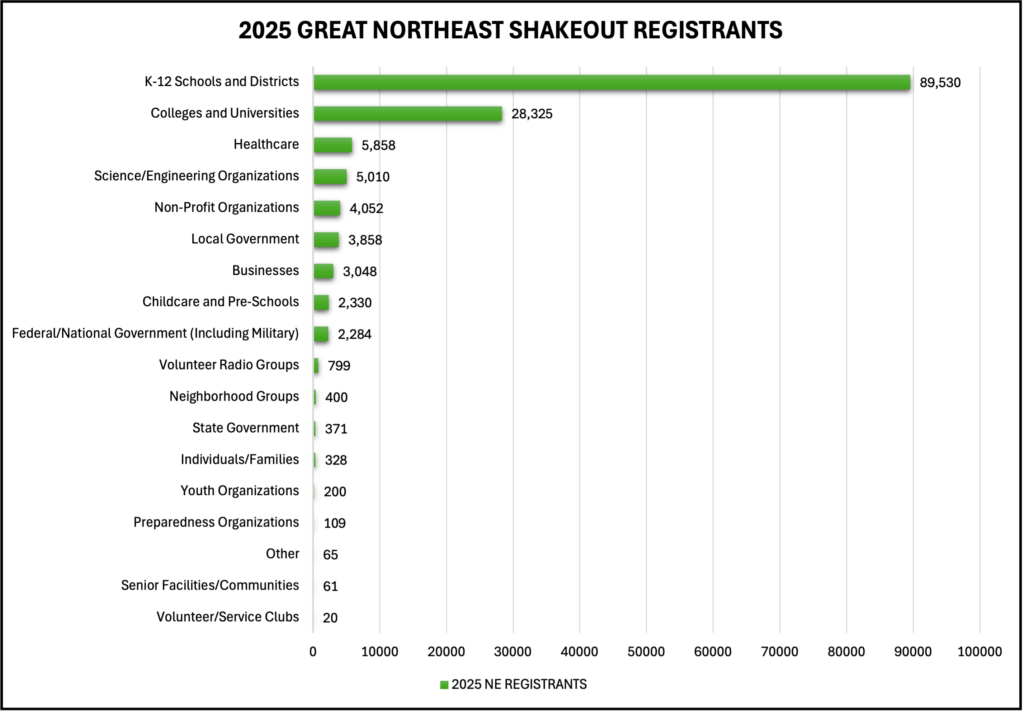
Task: Click the Non-Profit Organizations bar
Action: click(x=326, y=208)
